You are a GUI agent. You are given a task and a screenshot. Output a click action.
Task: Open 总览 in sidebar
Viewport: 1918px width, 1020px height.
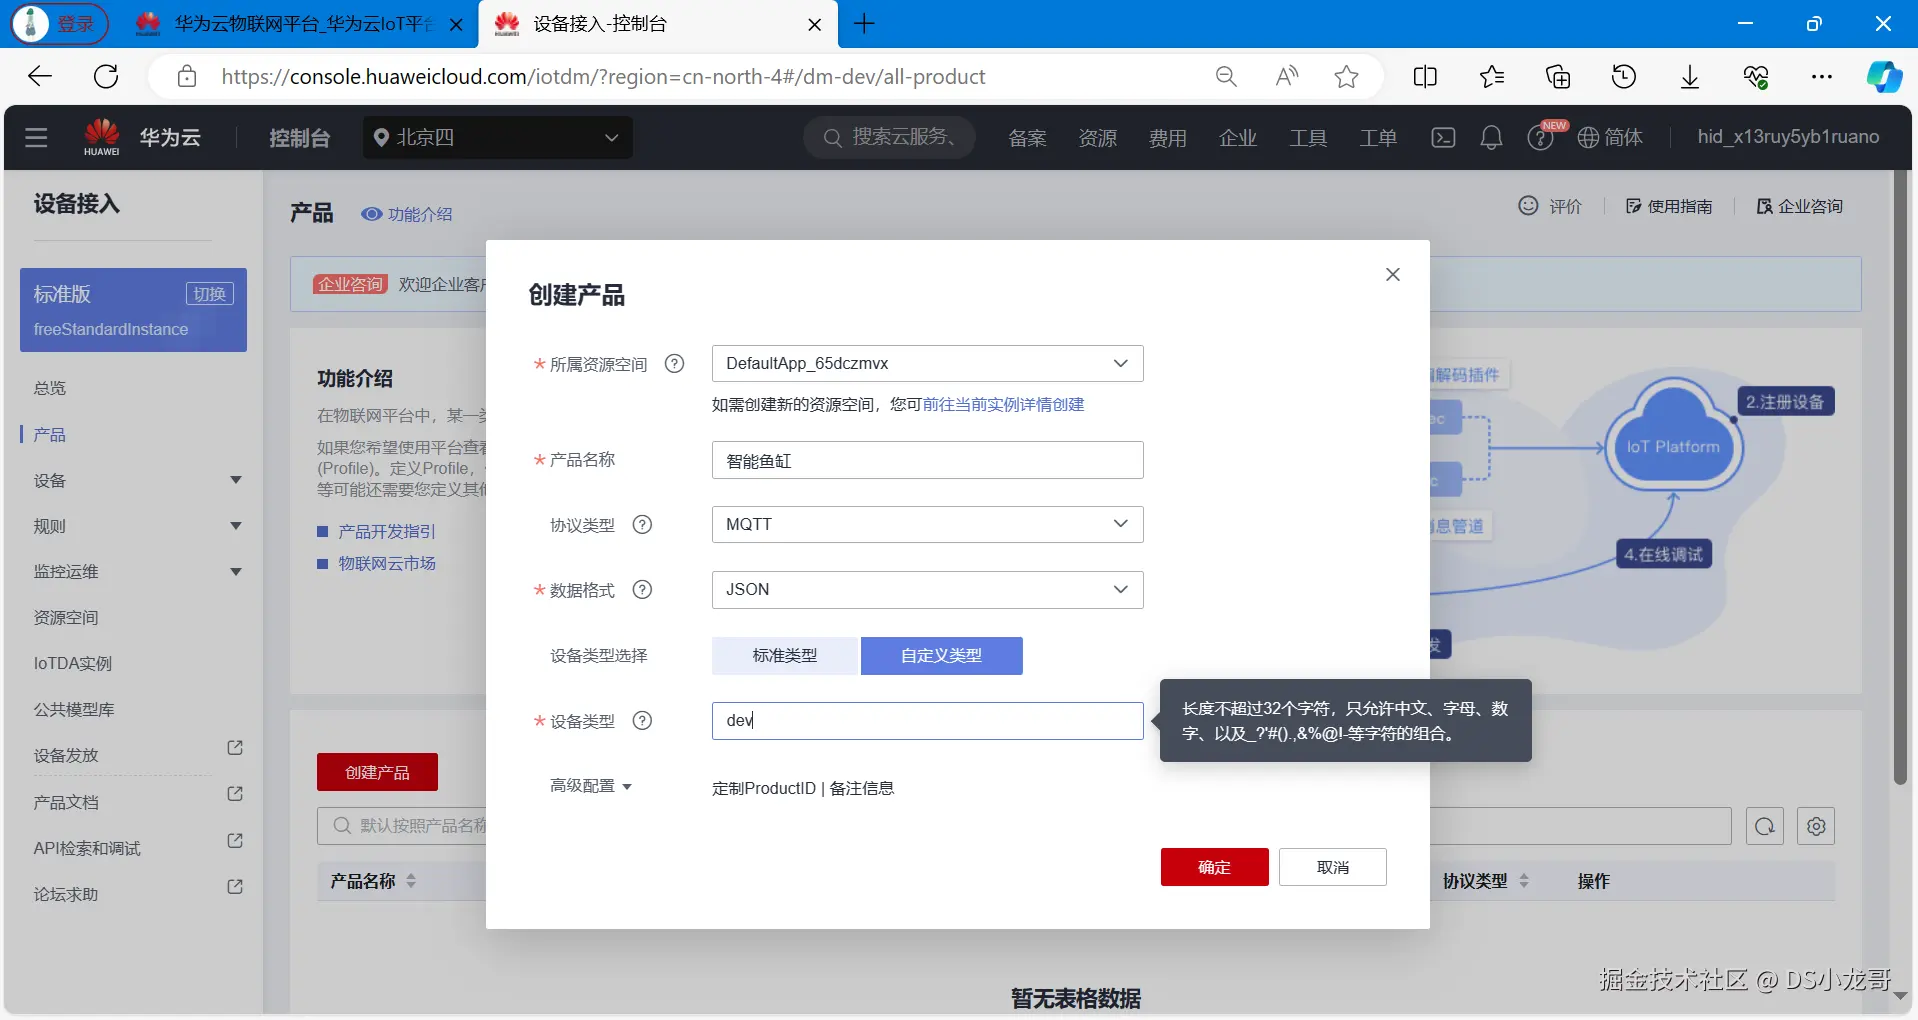[x=50, y=388]
